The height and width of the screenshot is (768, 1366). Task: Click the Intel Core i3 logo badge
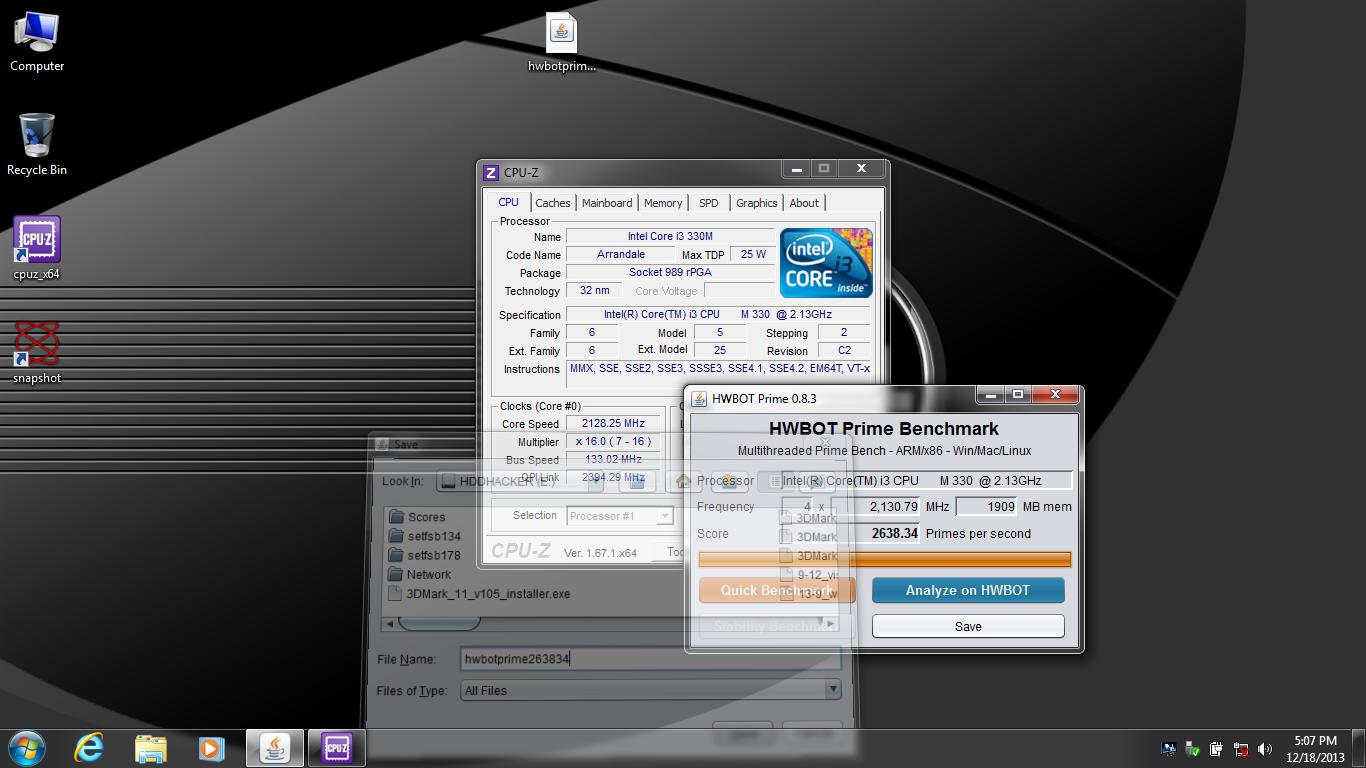826,263
